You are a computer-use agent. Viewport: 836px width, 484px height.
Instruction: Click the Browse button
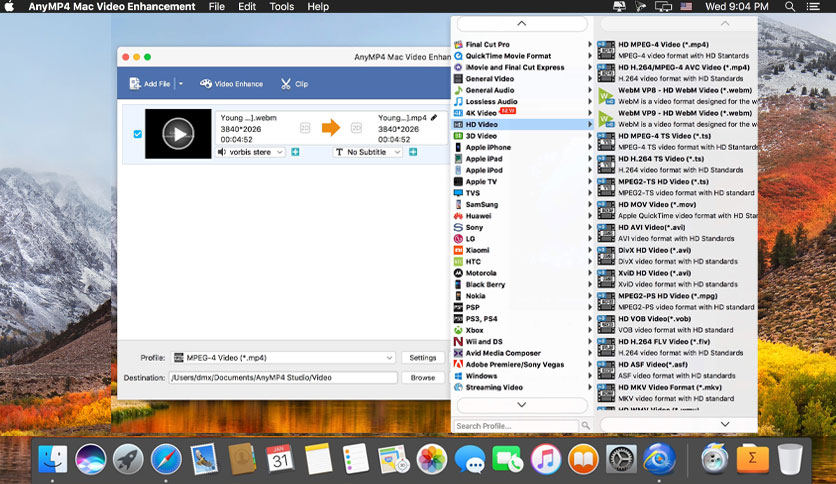pyautogui.click(x=423, y=377)
